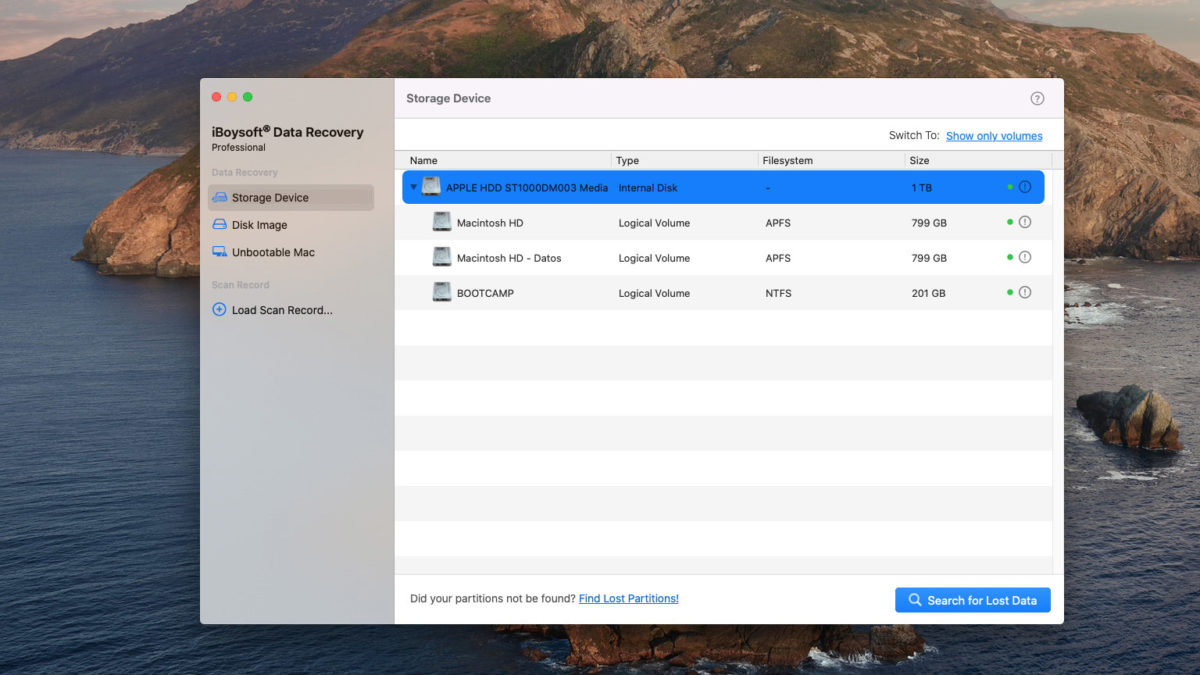Click the green status dot on BOOTCAMP row
The height and width of the screenshot is (675, 1200).
(x=1009, y=292)
